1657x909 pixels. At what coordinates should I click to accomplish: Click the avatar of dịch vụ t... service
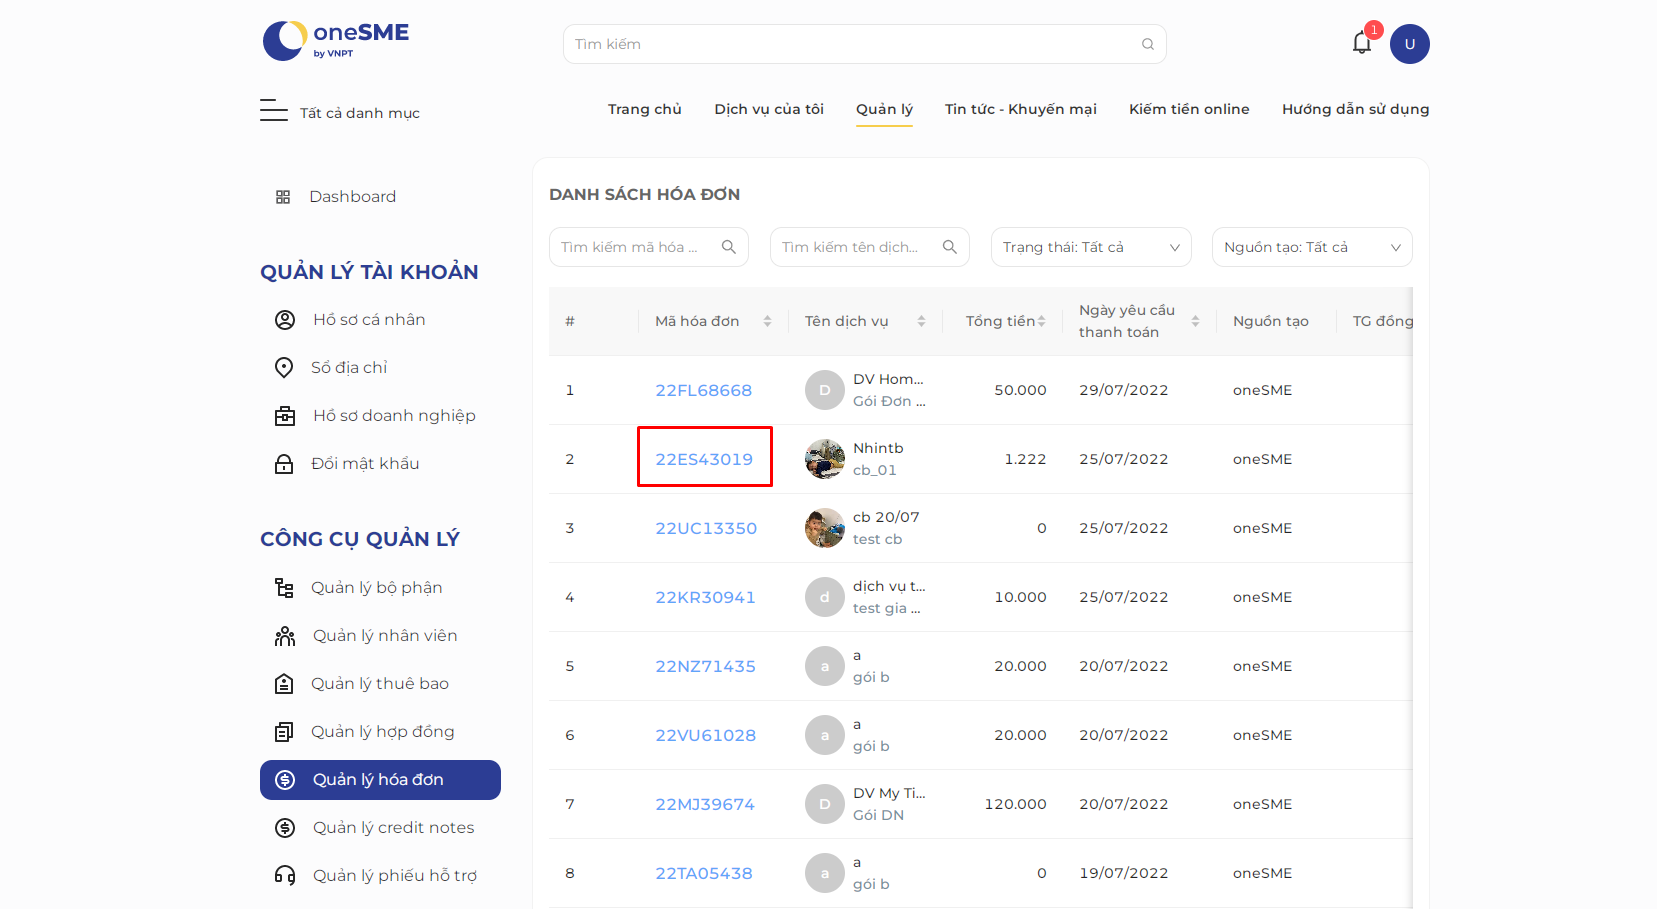click(x=825, y=597)
